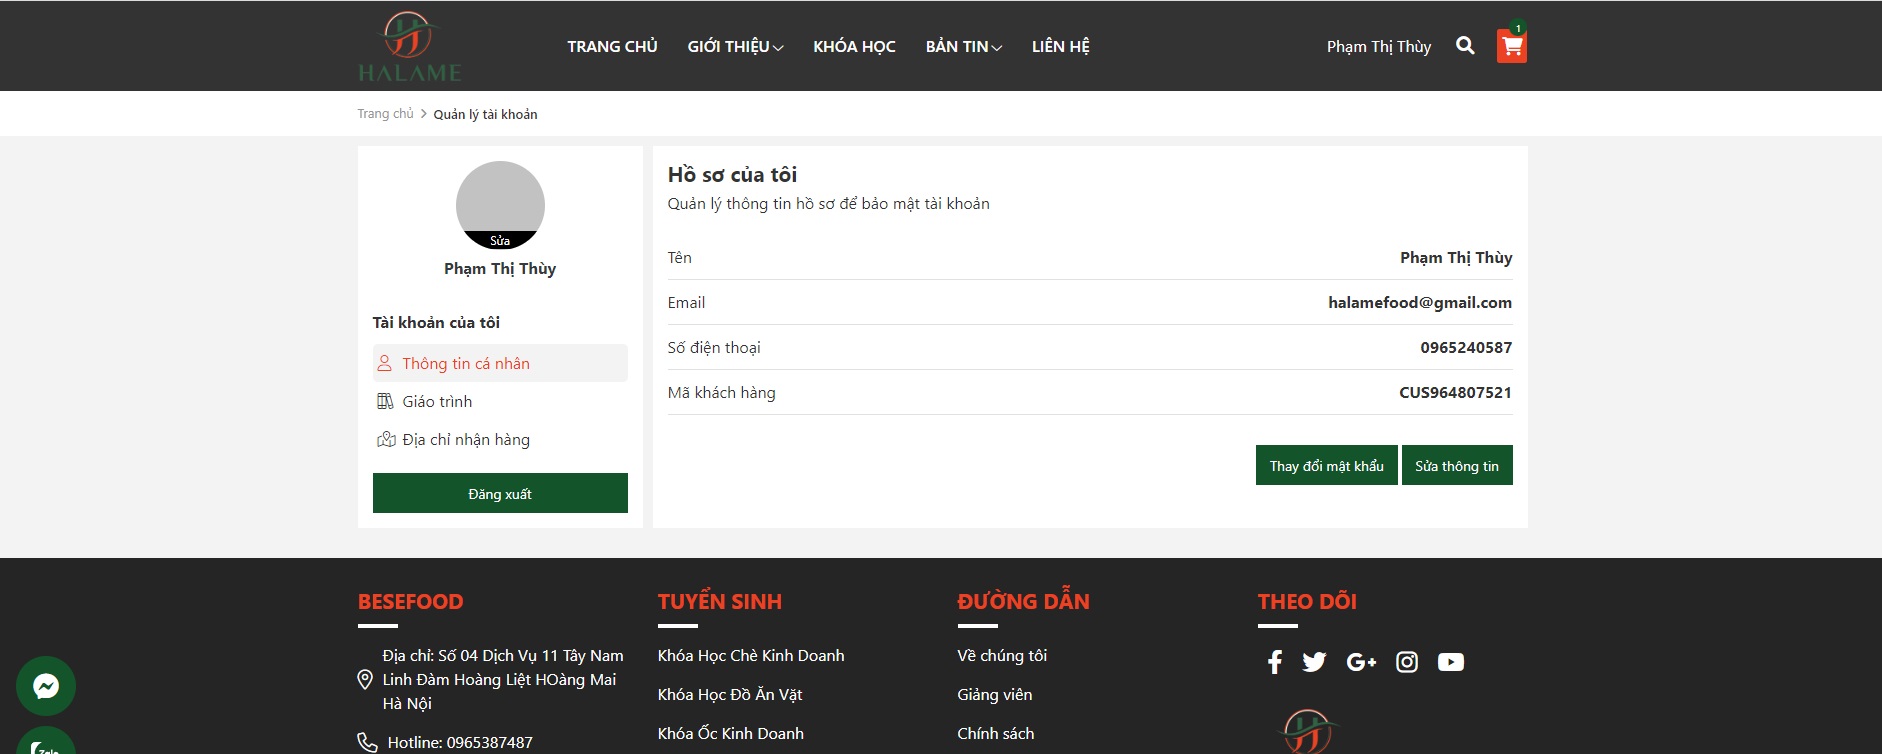Image resolution: width=1882 pixels, height=754 pixels.
Task: Click the HALAME logo in header
Action: coord(409,47)
